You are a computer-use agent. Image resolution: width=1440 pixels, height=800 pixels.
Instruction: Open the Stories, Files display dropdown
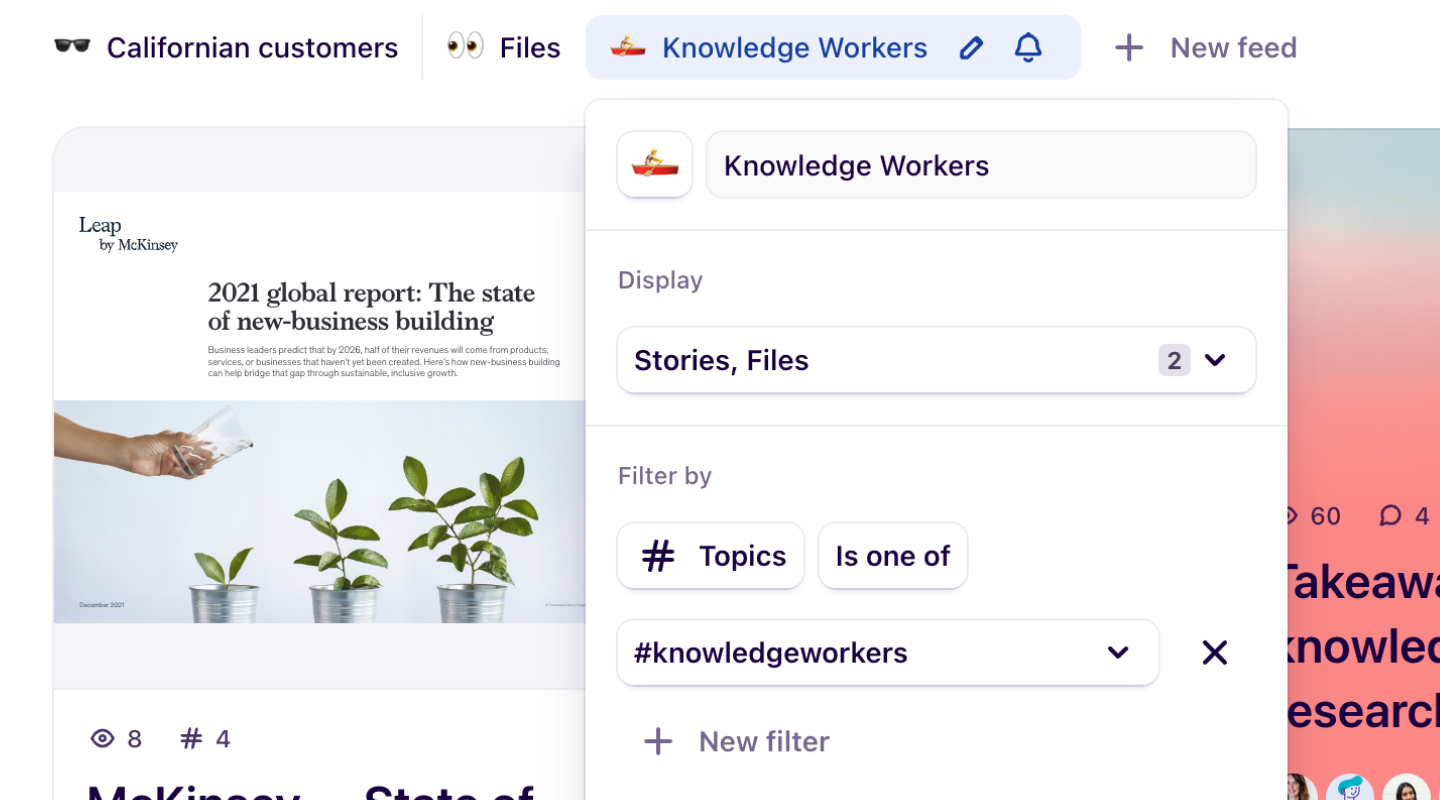click(936, 360)
